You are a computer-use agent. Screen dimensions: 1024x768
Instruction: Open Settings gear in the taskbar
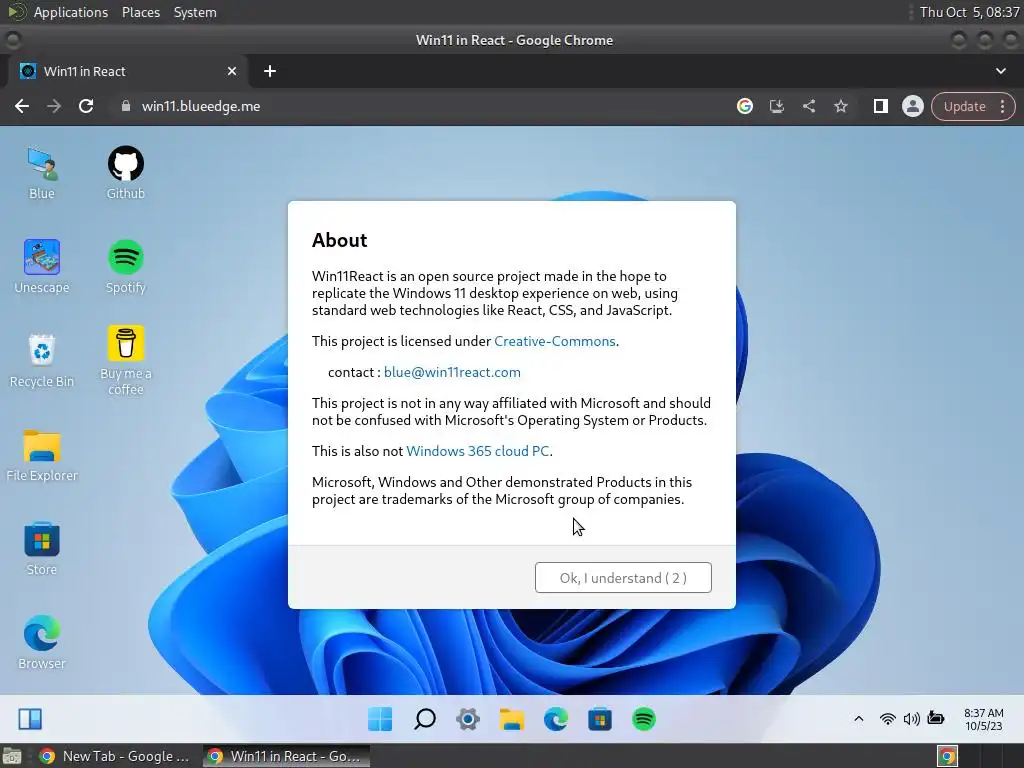(468, 719)
